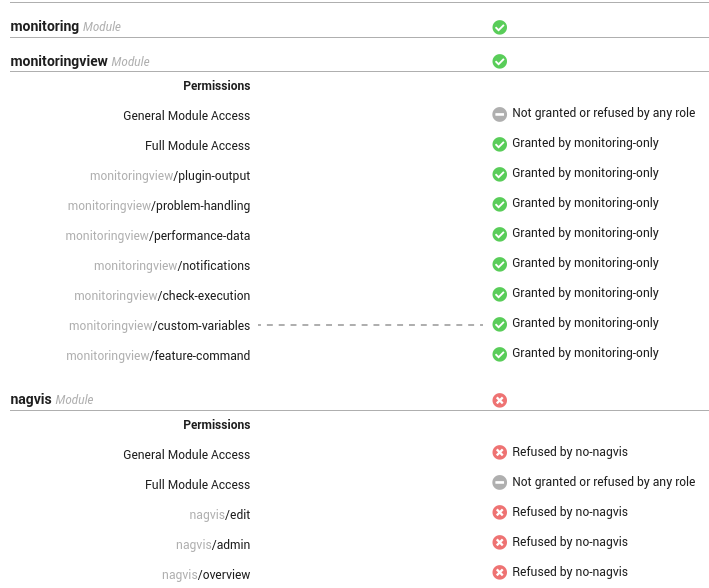The height and width of the screenshot is (588, 709).
Task: Click 'Refused by no-nagvis' next to nagvis/admin
Action: click(x=570, y=541)
